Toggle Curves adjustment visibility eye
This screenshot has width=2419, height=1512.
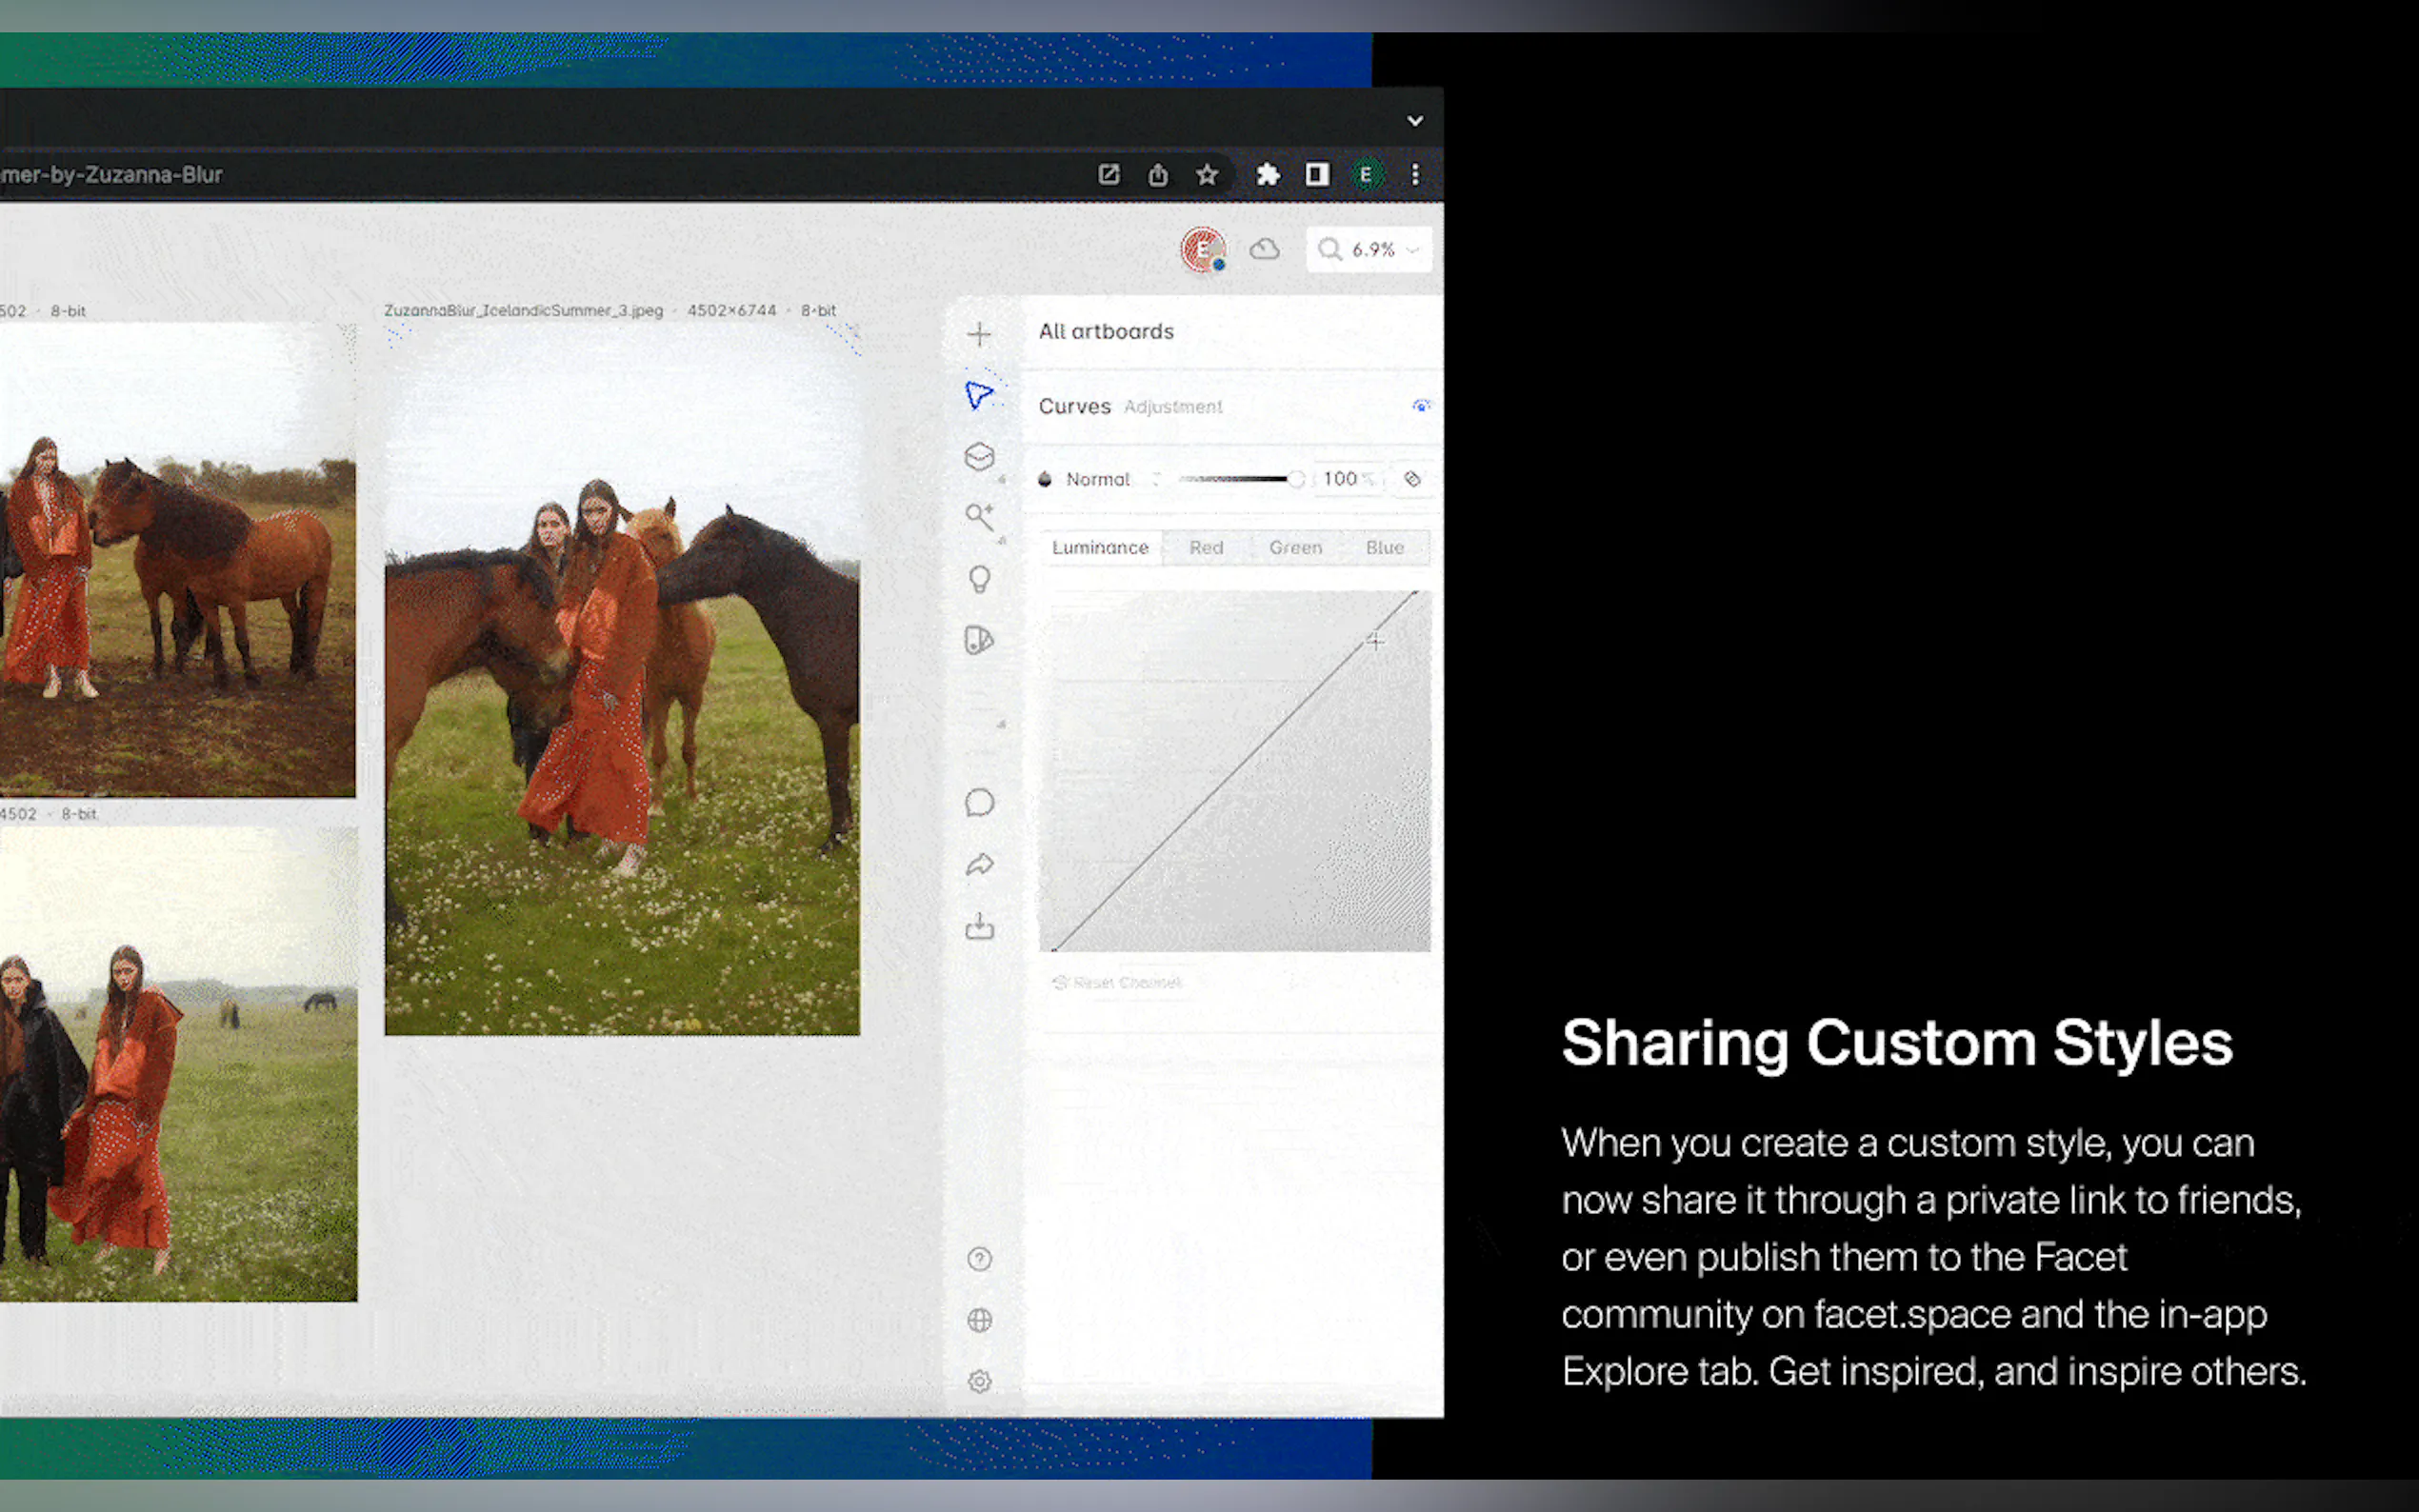[1420, 406]
